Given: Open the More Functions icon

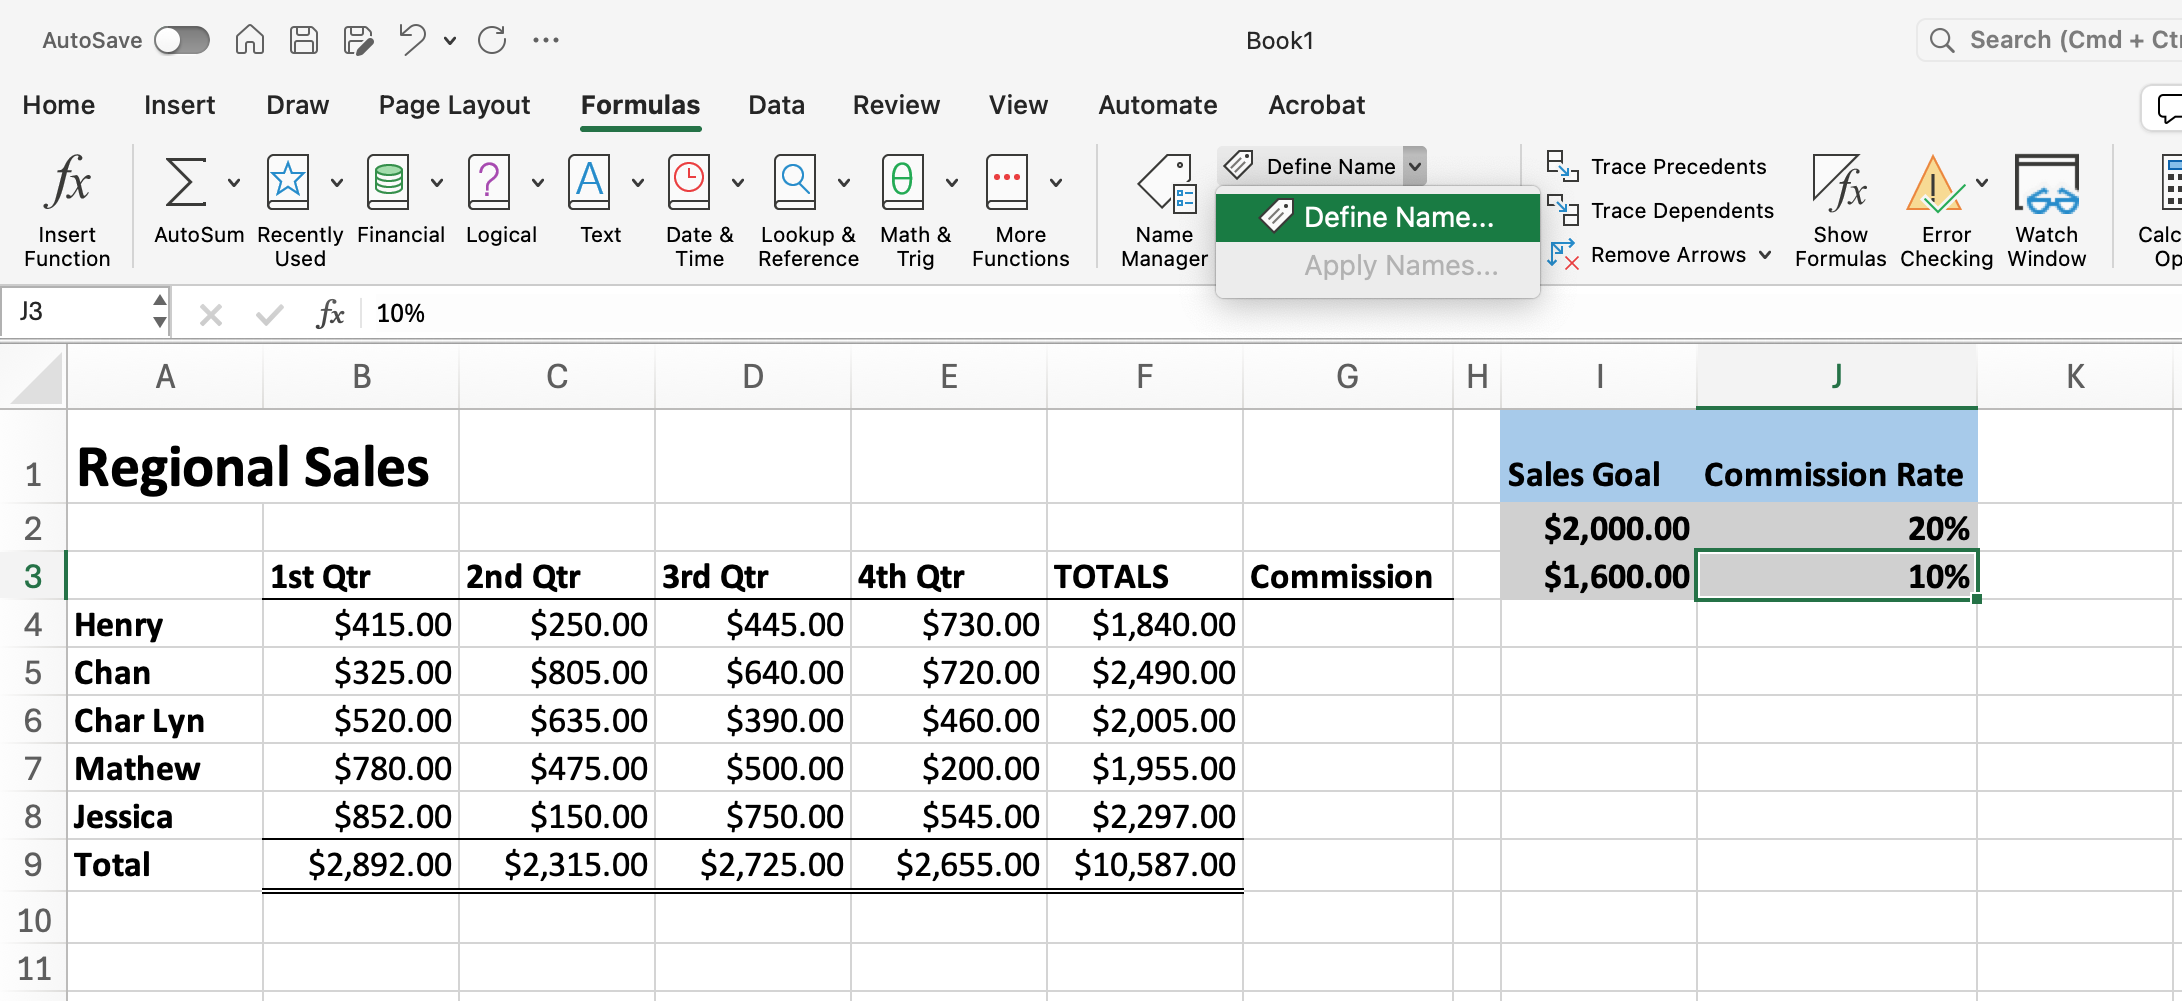Looking at the screenshot, I should coord(1007,182).
